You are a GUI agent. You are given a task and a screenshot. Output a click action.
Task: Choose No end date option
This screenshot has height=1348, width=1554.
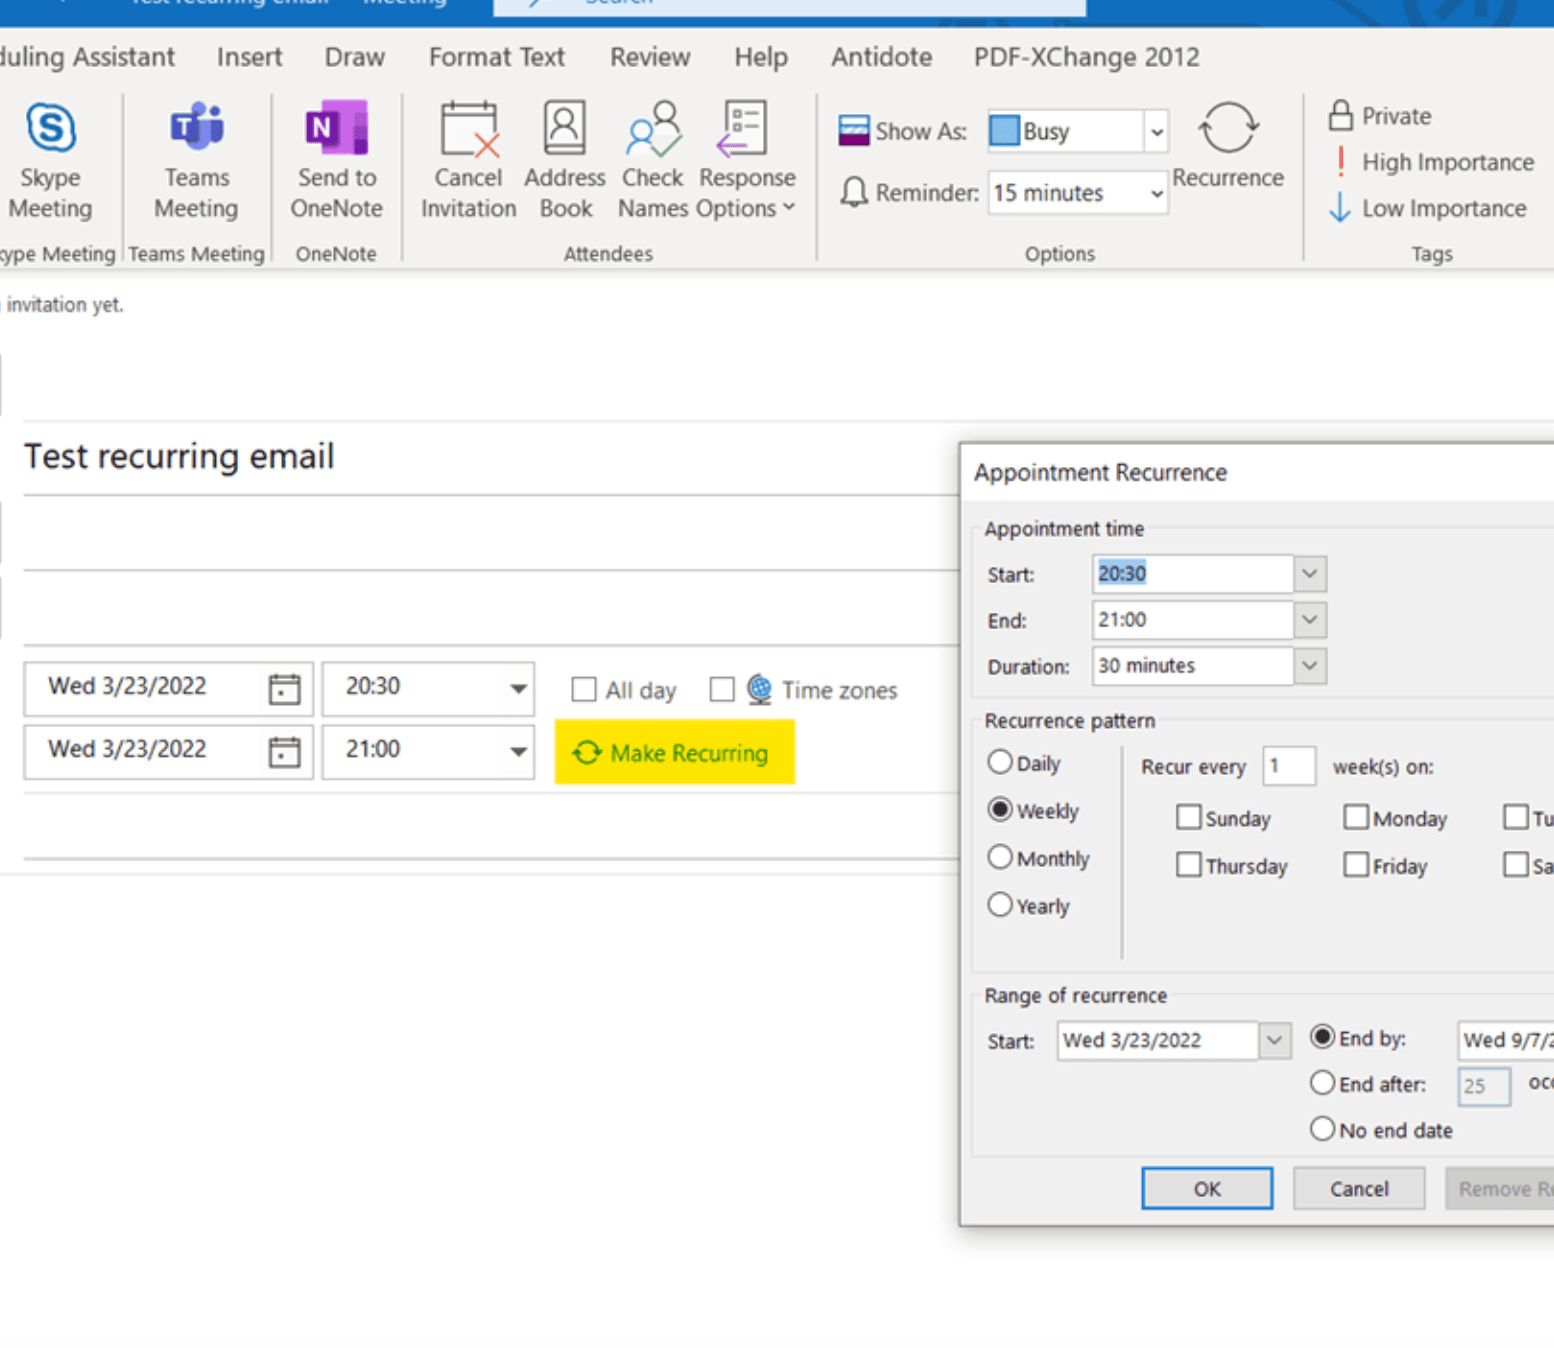coord(1322,1129)
